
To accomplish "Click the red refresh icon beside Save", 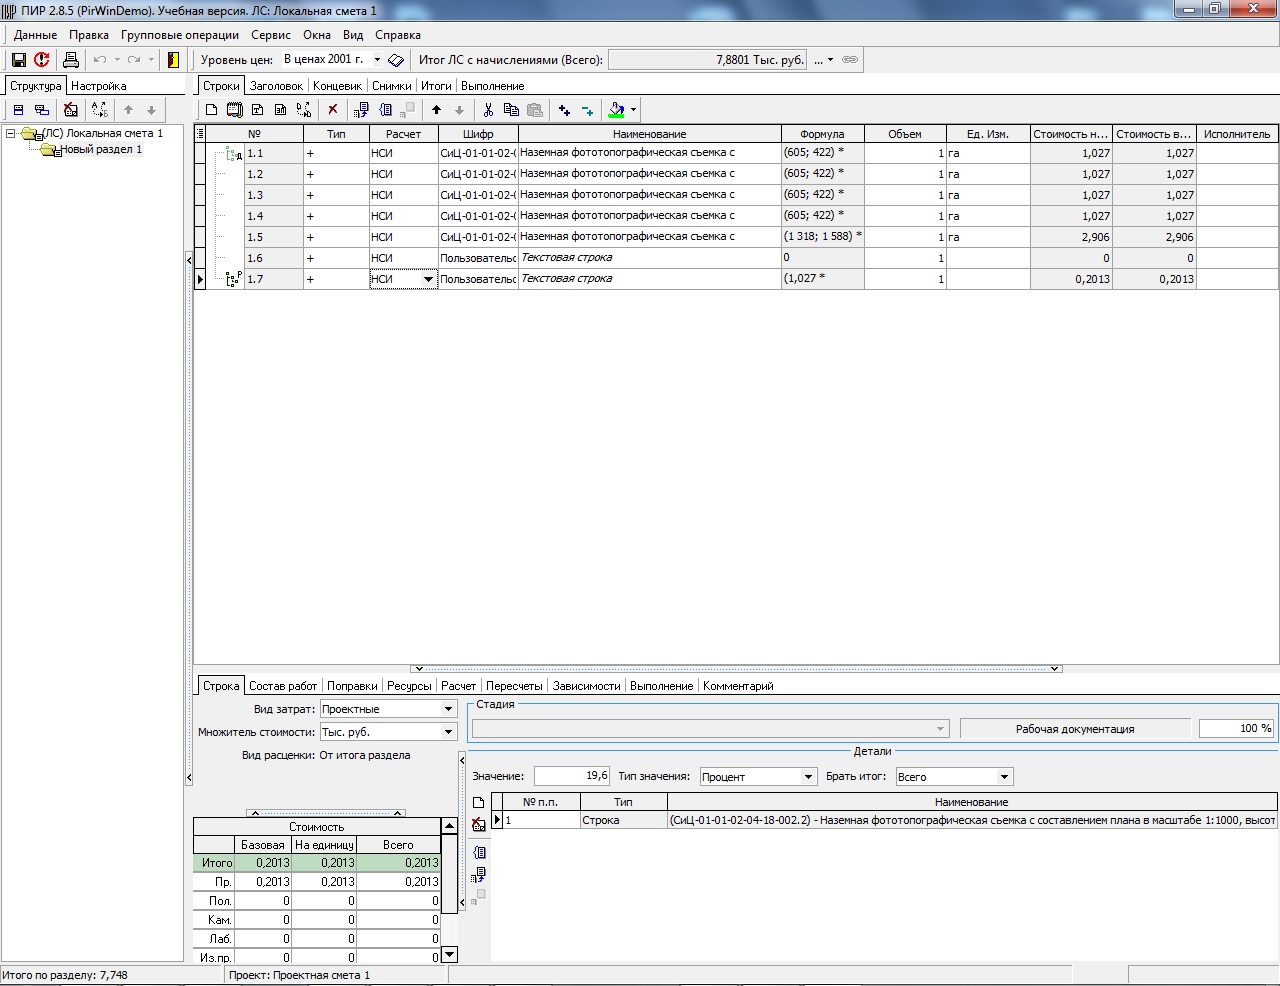I will pos(42,60).
